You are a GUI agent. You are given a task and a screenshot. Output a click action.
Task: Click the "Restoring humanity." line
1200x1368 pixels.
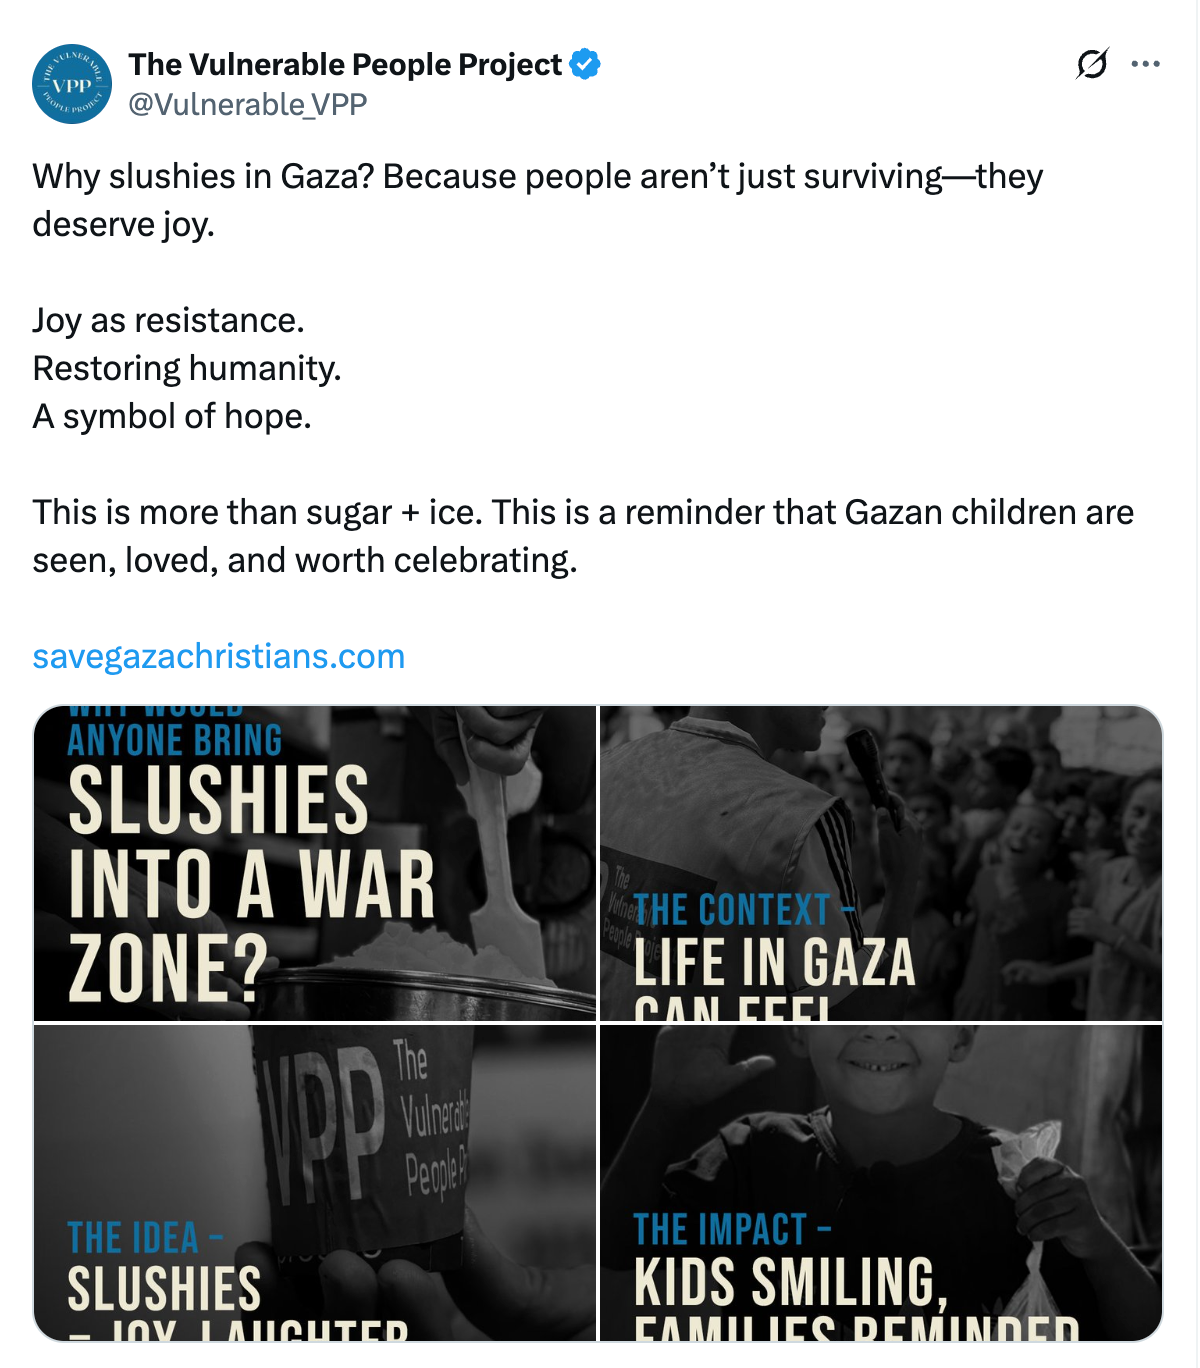click(x=187, y=368)
